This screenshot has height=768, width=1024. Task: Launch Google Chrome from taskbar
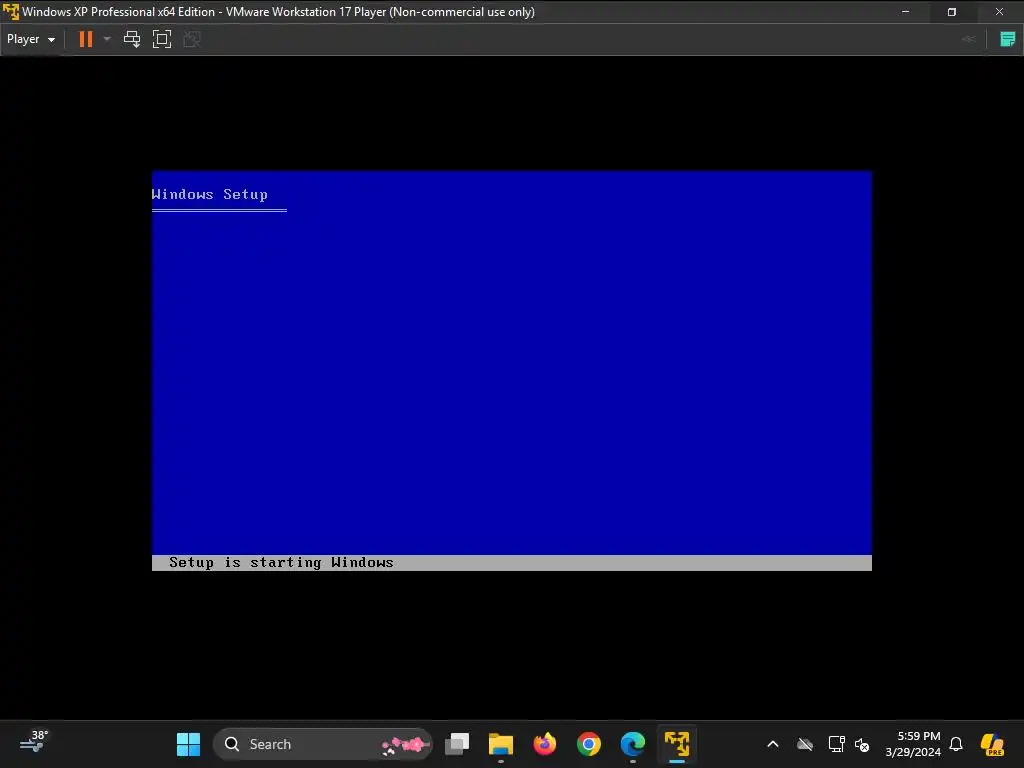[x=588, y=744]
